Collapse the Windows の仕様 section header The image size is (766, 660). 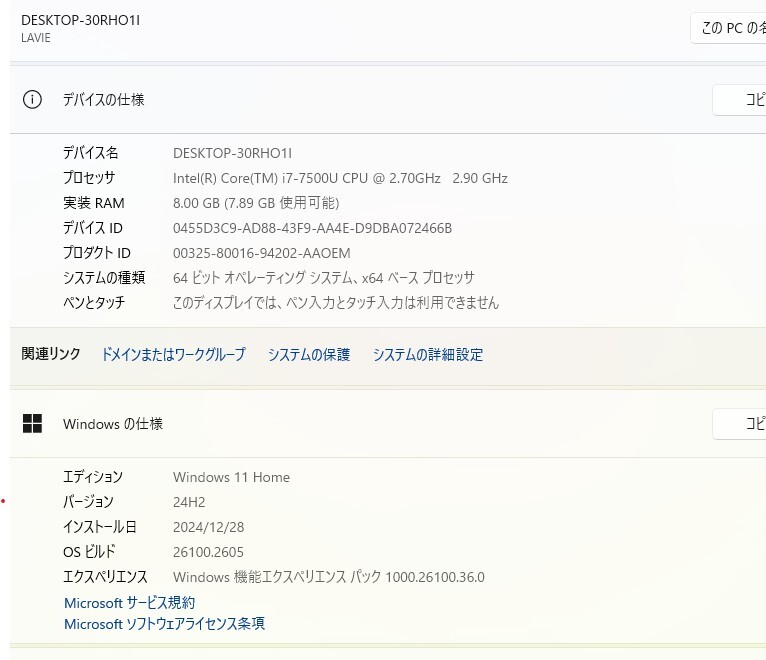[388, 424]
